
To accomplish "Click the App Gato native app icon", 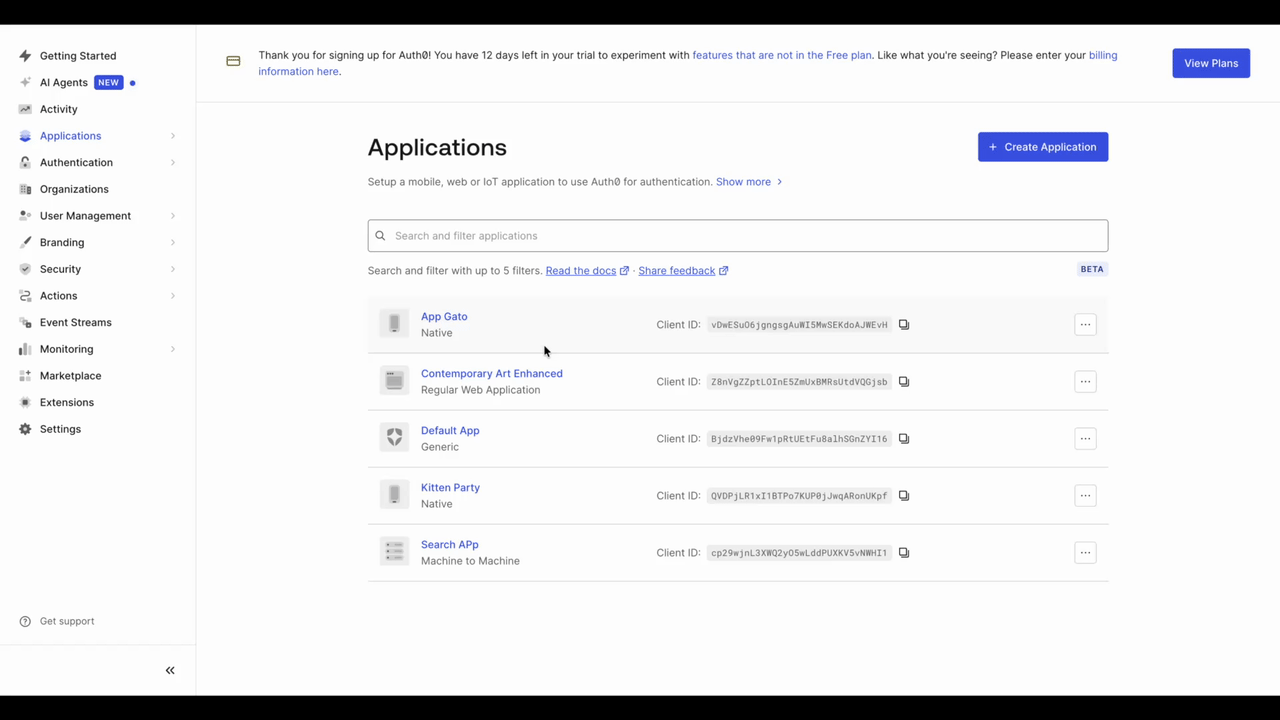I will (394, 324).
